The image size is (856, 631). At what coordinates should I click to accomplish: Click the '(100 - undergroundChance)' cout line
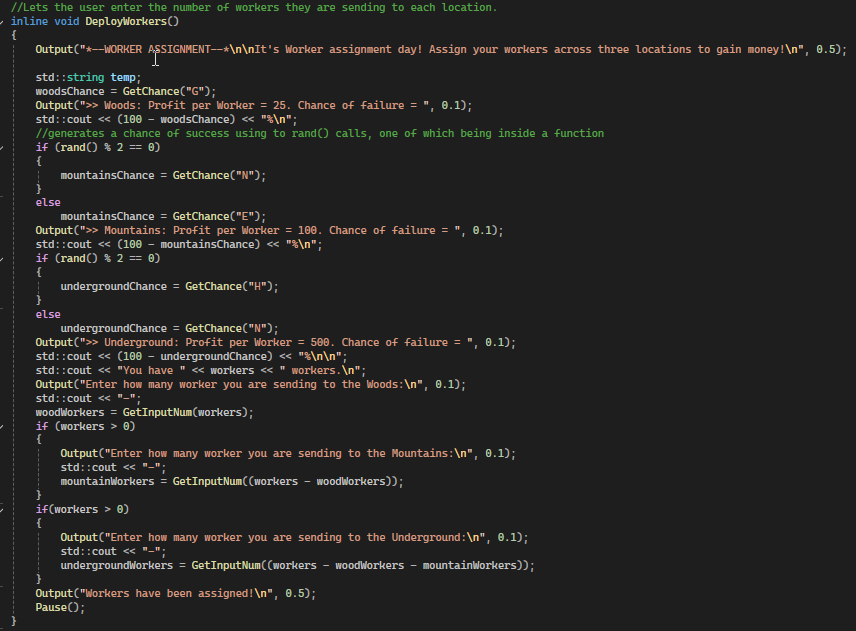[x=192, y=356]
